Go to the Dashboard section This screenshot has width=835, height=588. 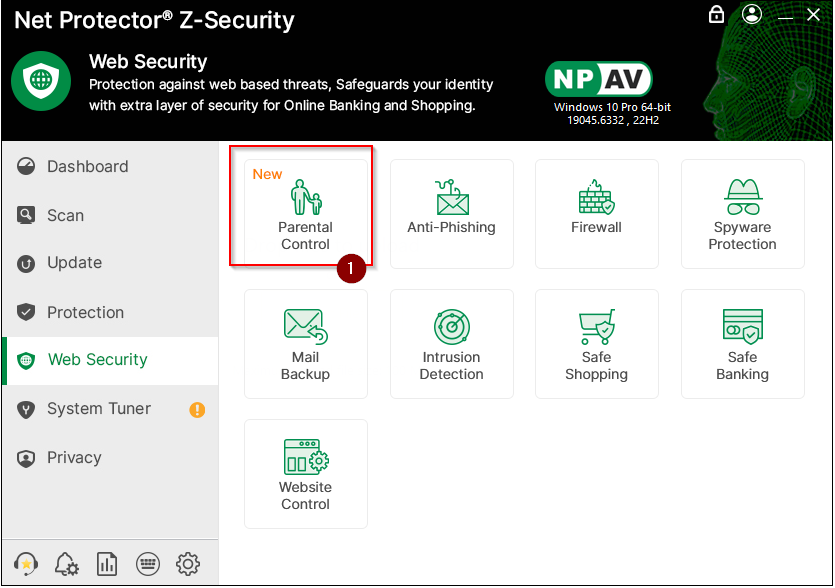87,167
